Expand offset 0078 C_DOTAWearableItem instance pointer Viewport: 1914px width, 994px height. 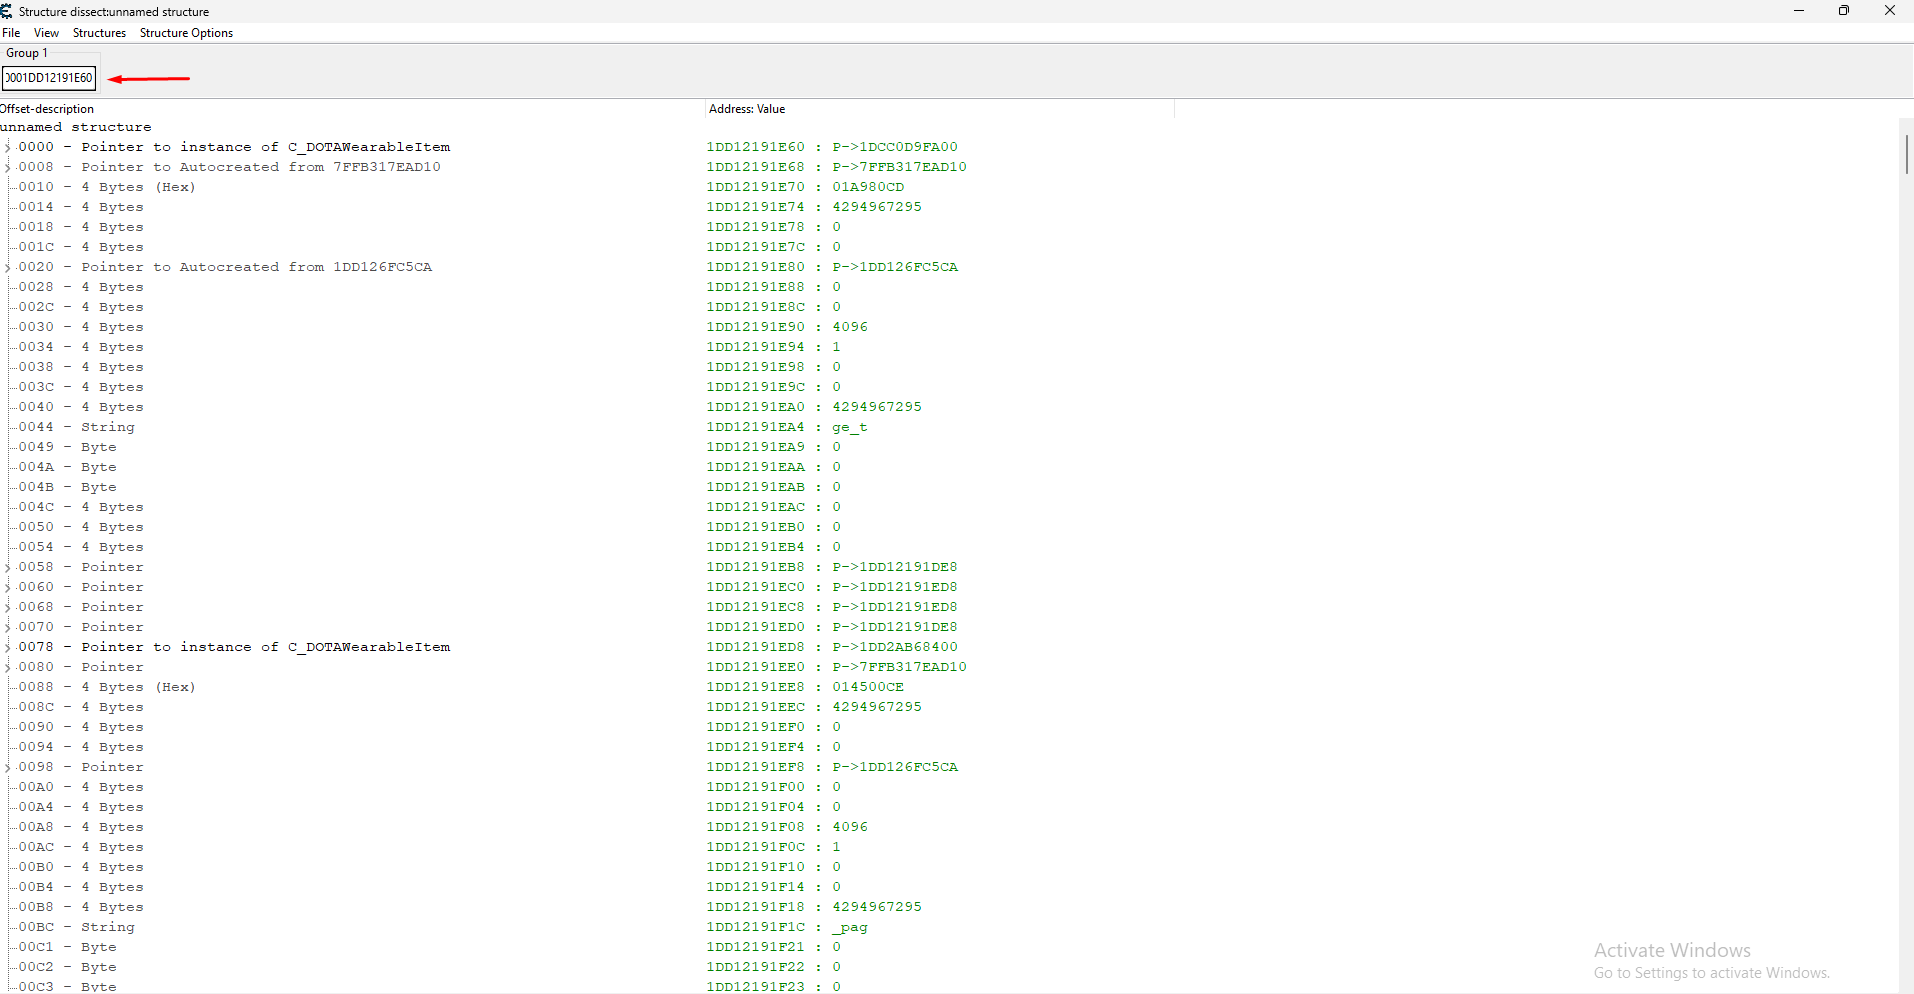[7, 647]
